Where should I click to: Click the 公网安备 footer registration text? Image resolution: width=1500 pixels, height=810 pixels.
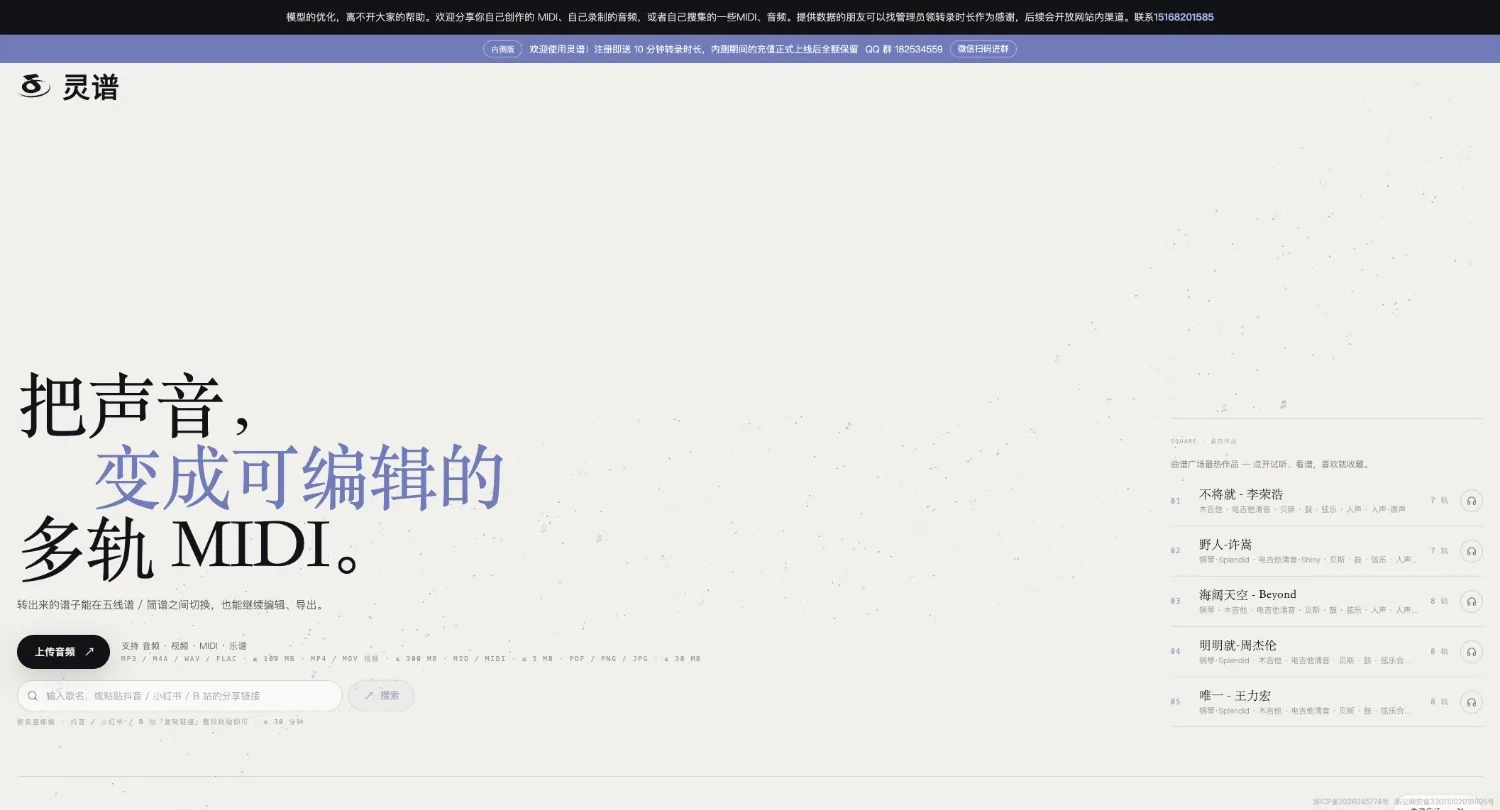1443,802
